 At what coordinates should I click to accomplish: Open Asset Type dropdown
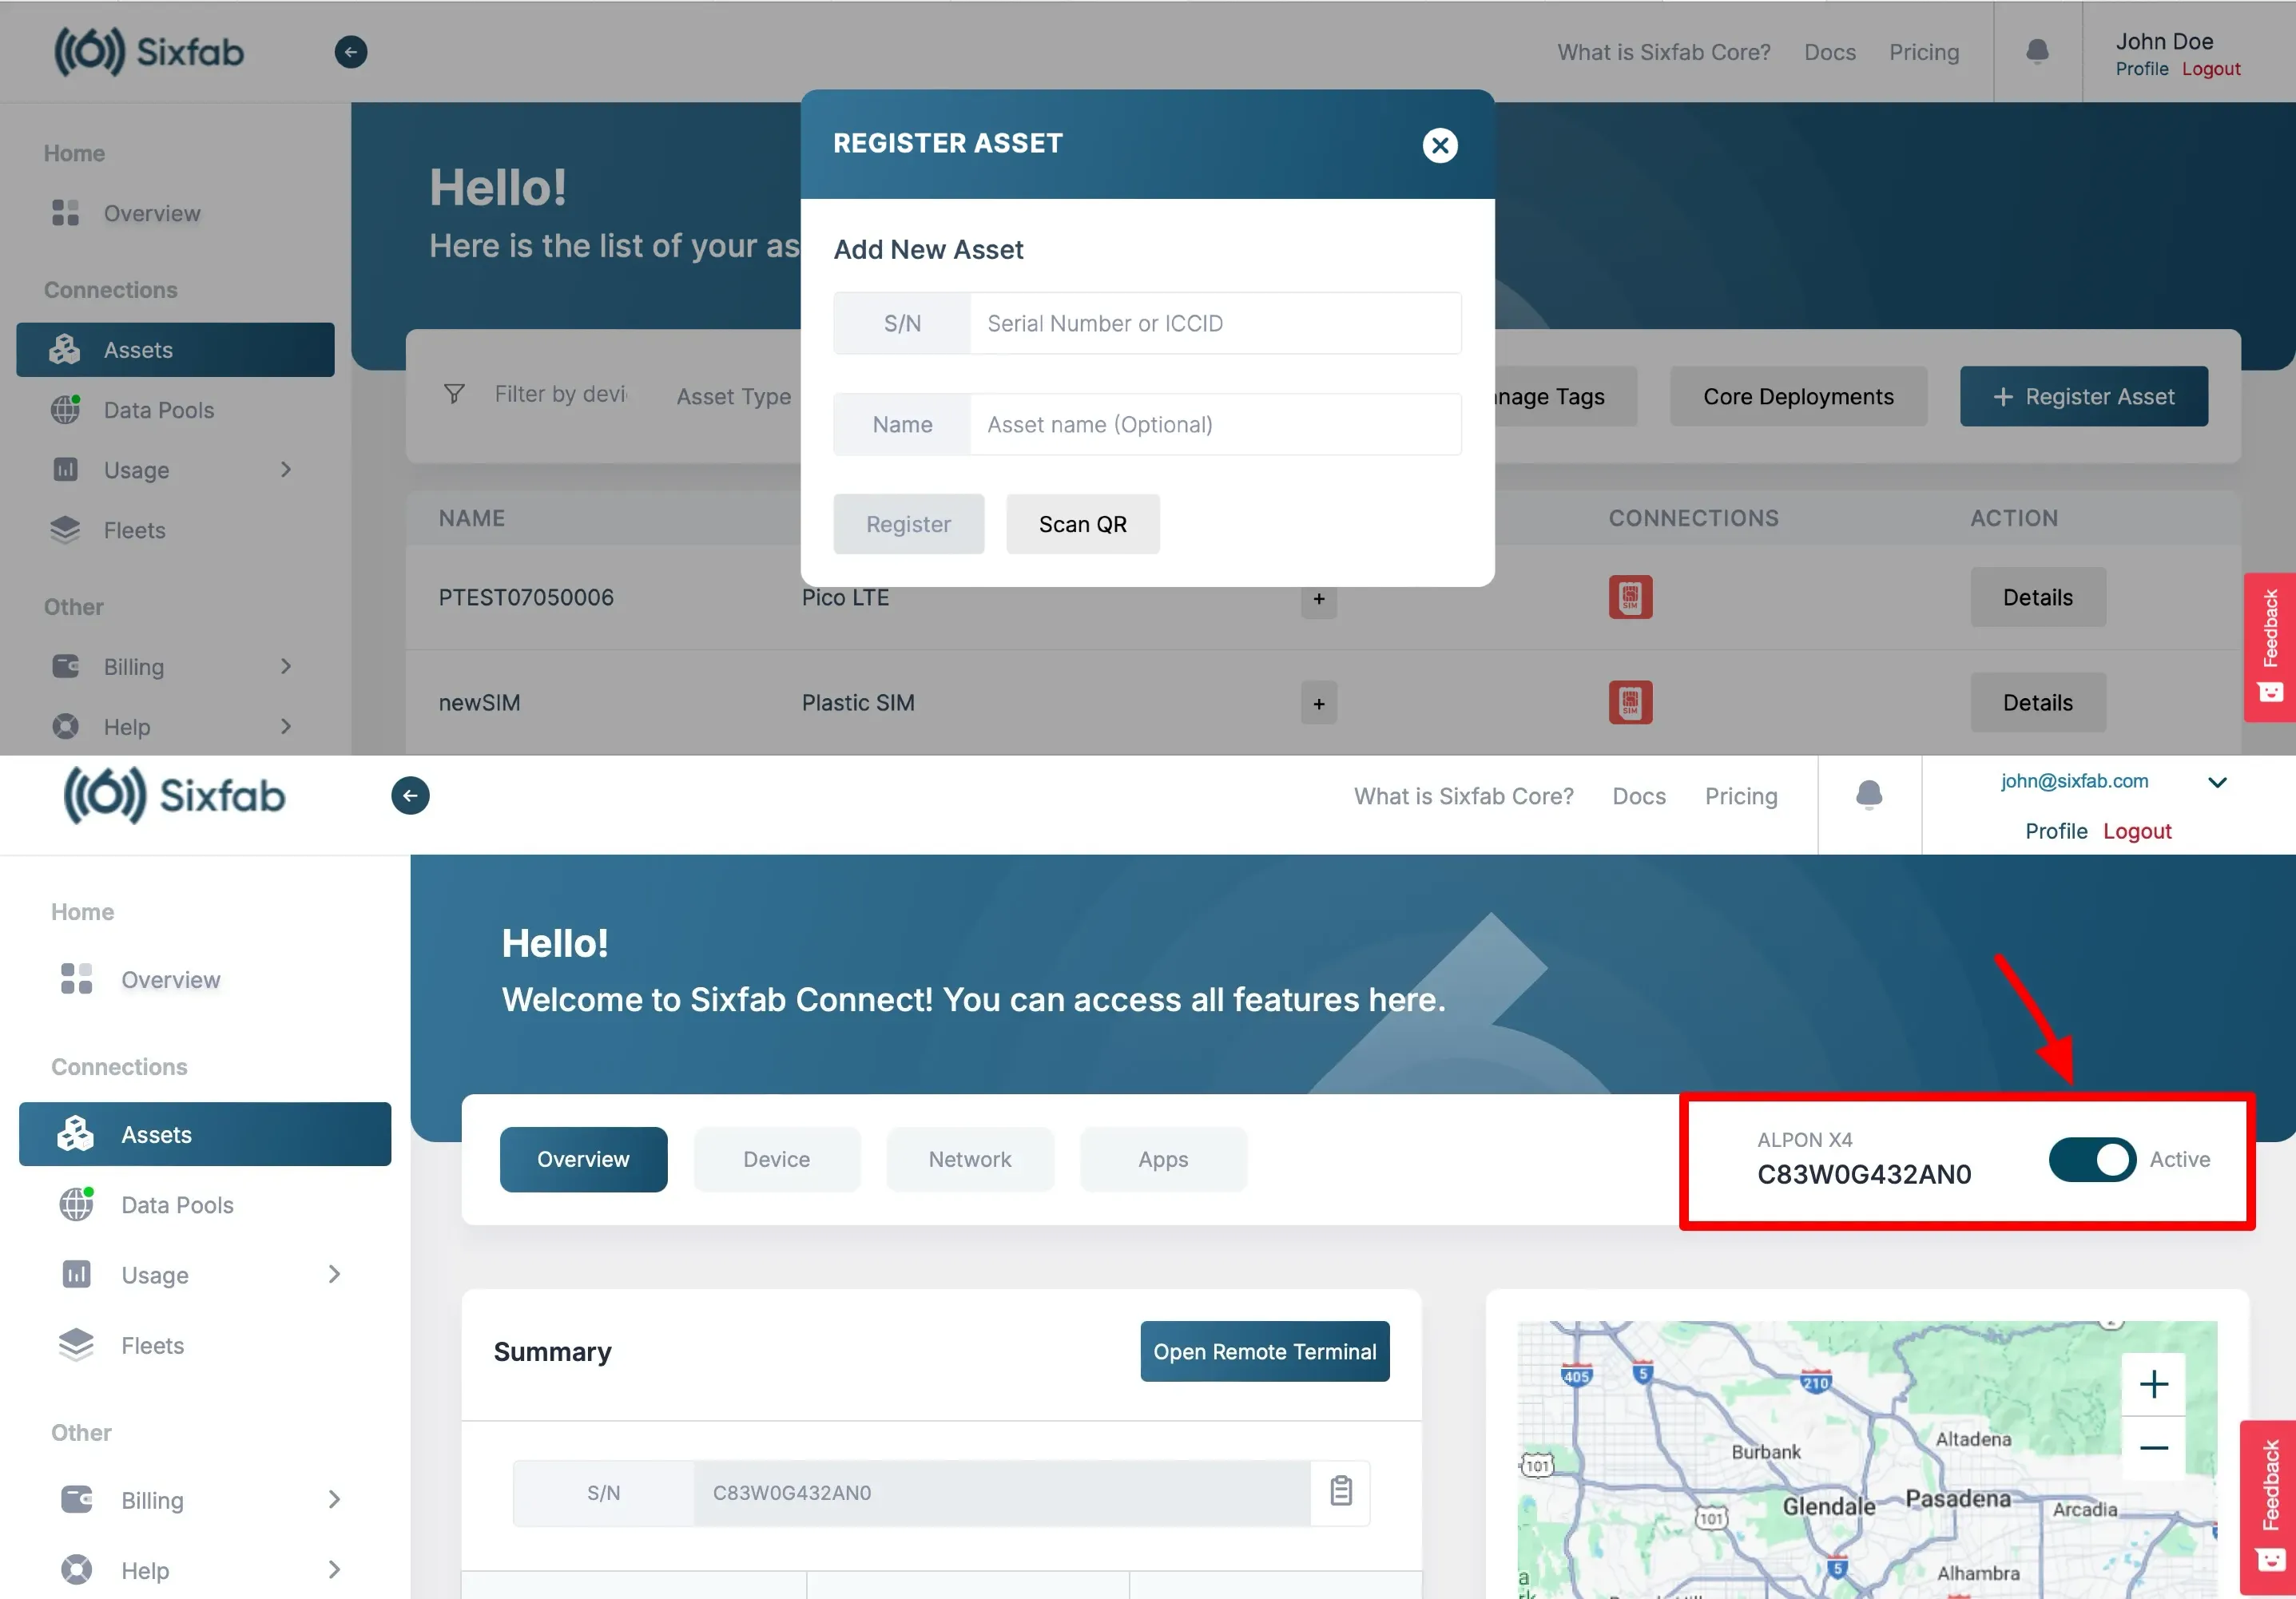734,396
